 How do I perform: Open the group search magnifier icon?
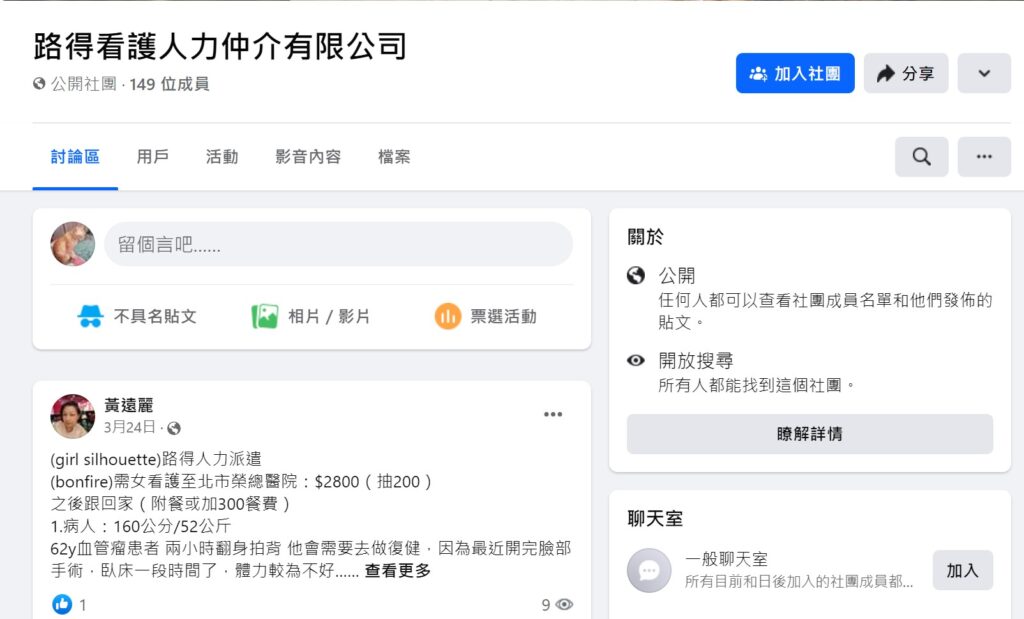click(921, 157)
